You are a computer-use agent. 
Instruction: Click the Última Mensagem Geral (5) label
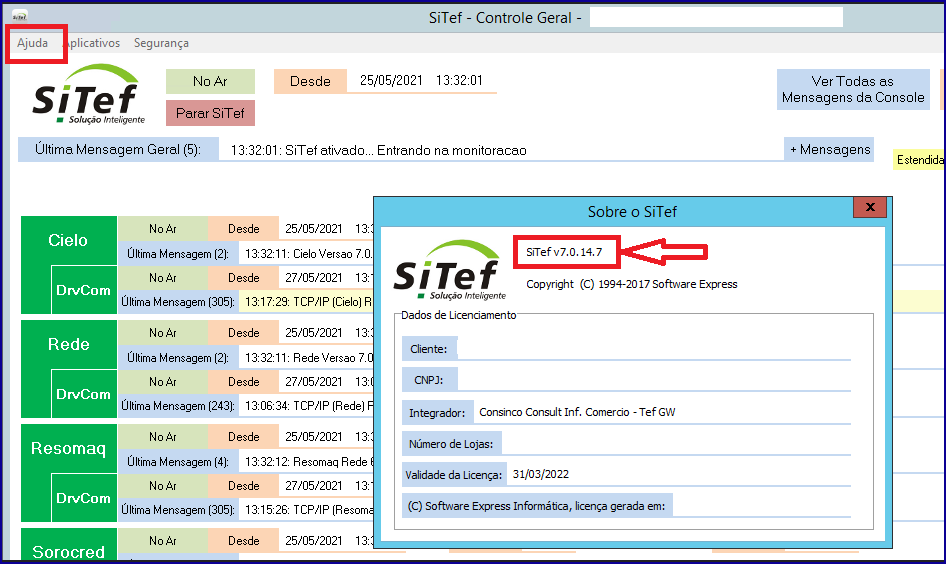tap(118, 149)
